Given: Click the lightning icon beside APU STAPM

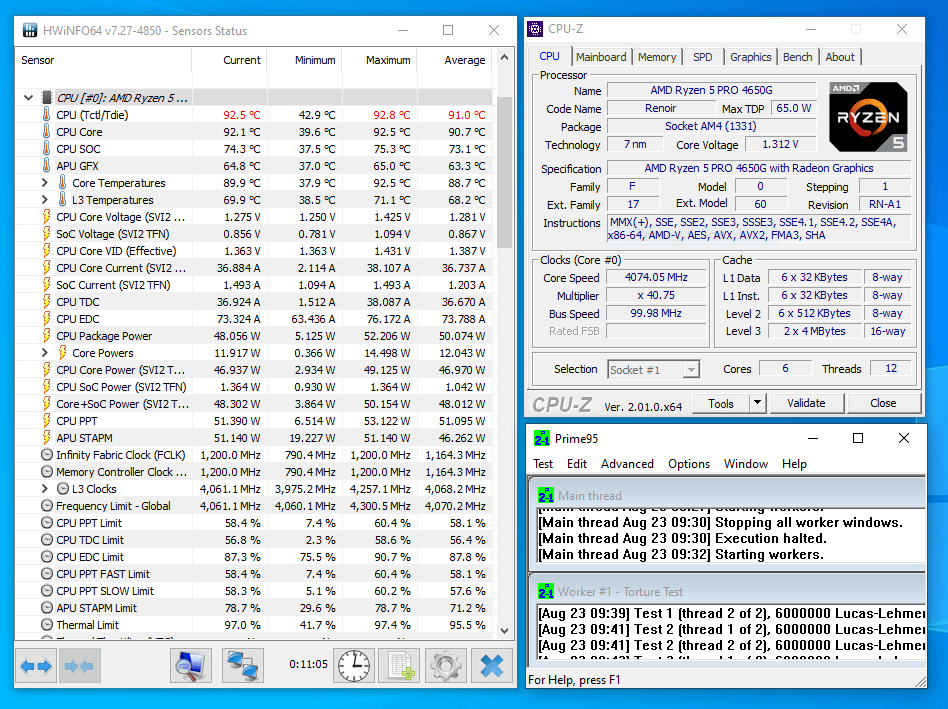Looking at the screenshot, I should coord(47,438).
